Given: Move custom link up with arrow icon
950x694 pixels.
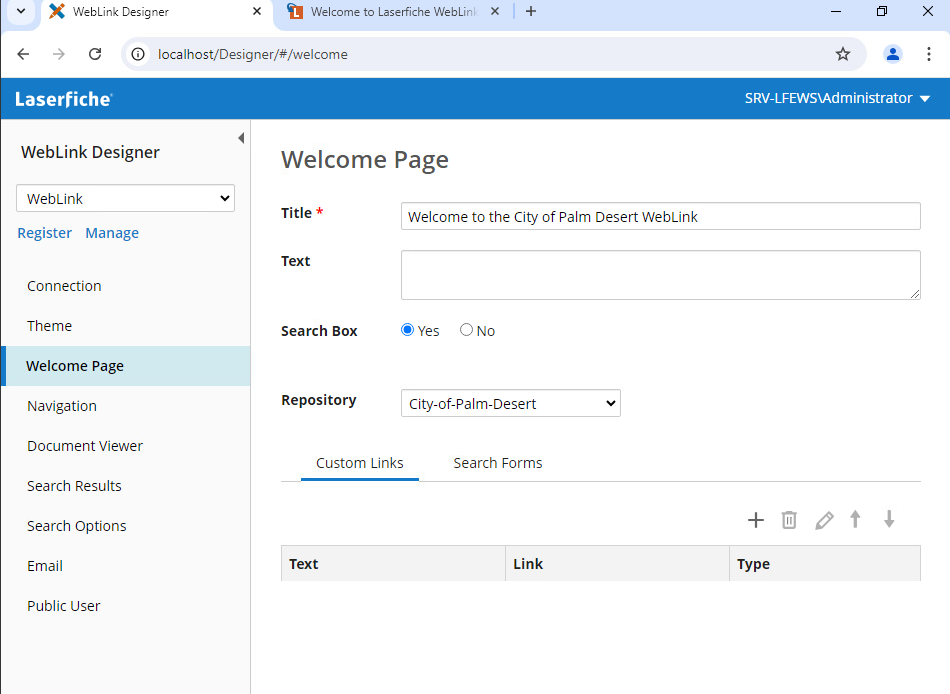Looking at the screenshot, I should coord(855,519).
